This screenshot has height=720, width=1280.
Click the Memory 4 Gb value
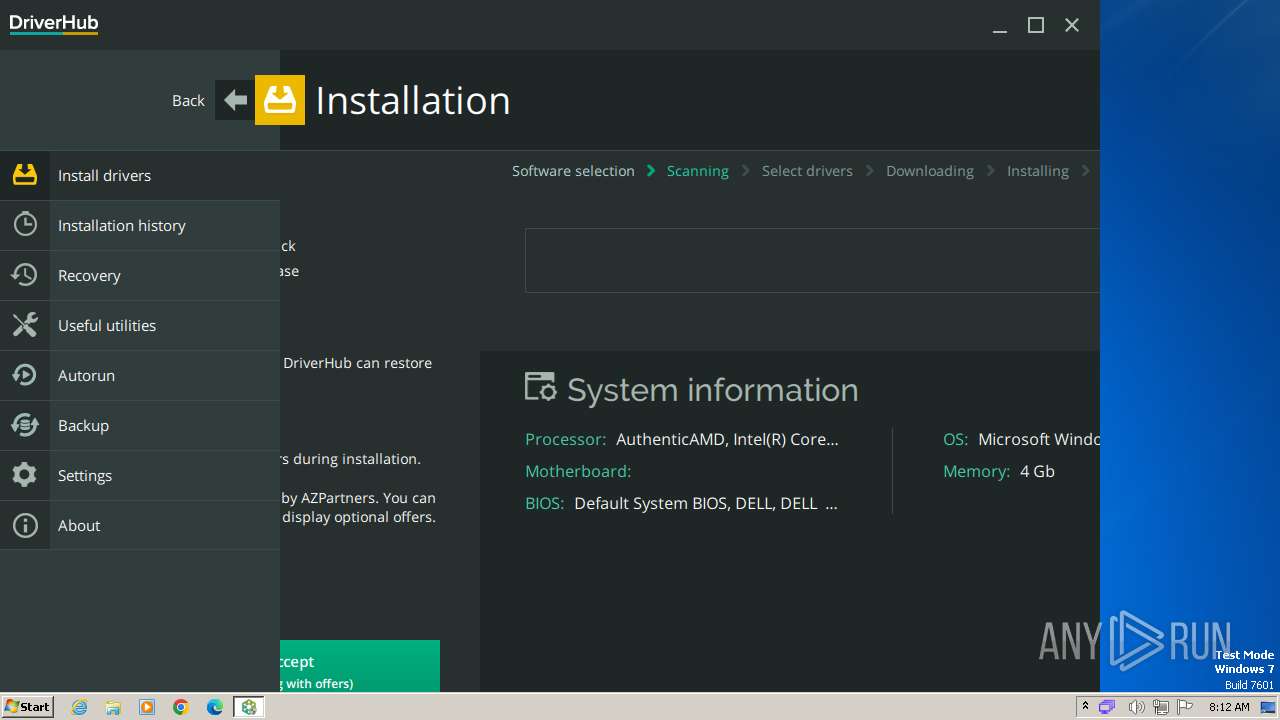[1037, 471]
